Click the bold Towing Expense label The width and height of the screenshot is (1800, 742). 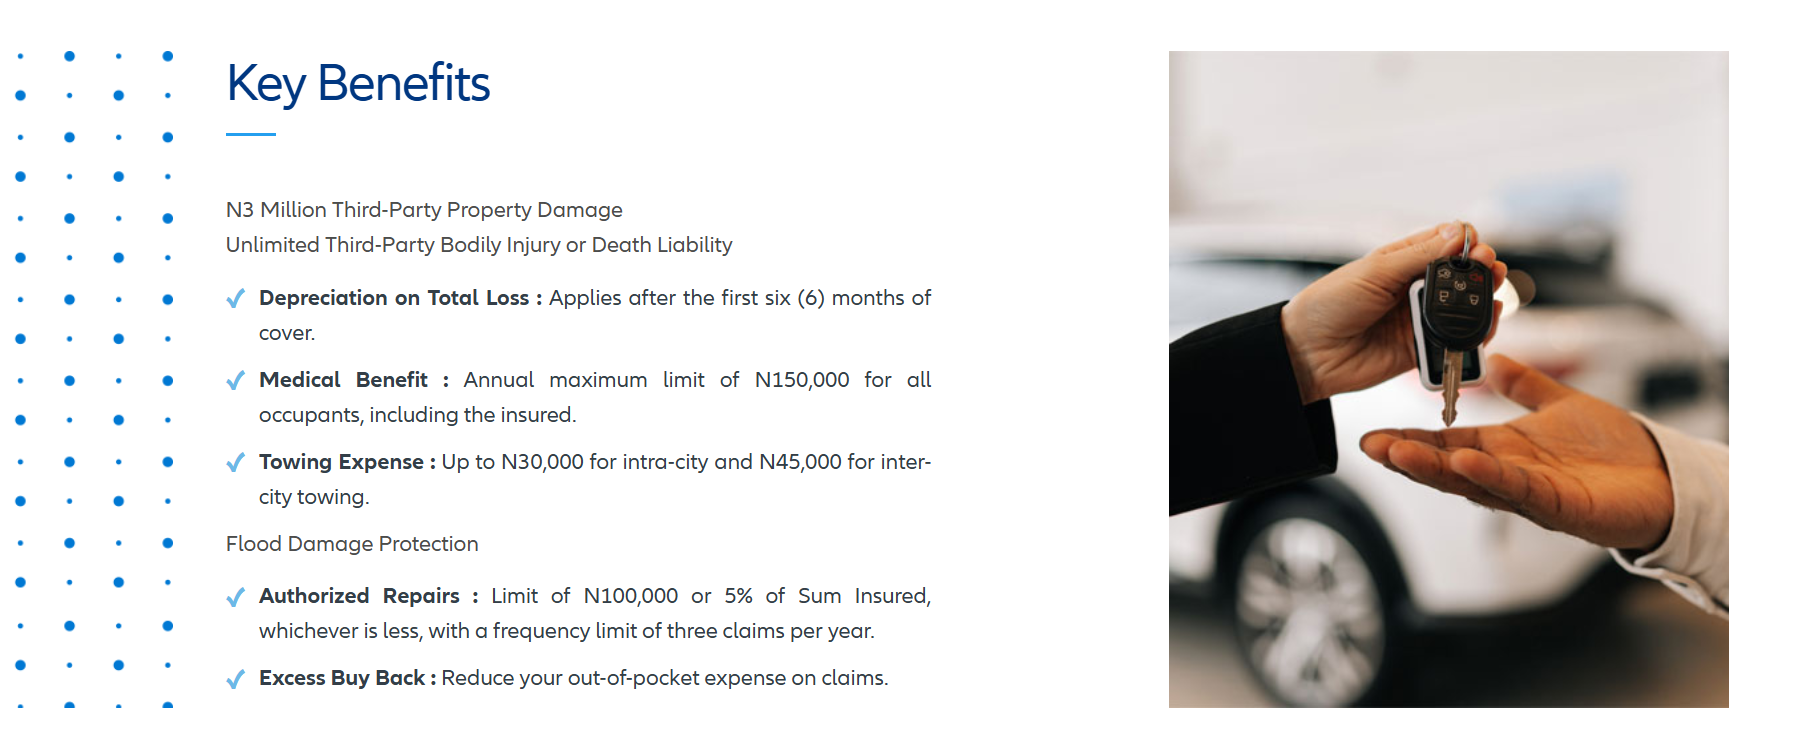coord(341,462)
